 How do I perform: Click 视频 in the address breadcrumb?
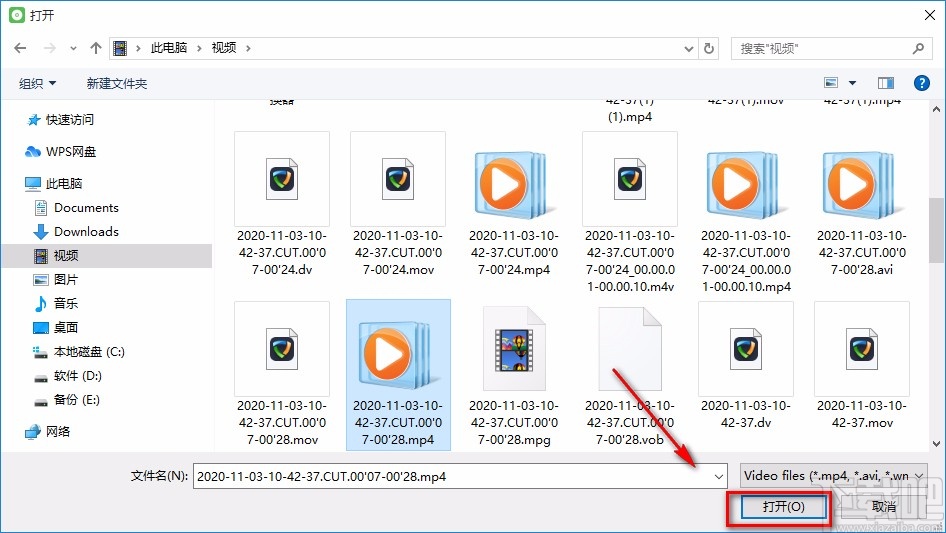tap(224, 48)
